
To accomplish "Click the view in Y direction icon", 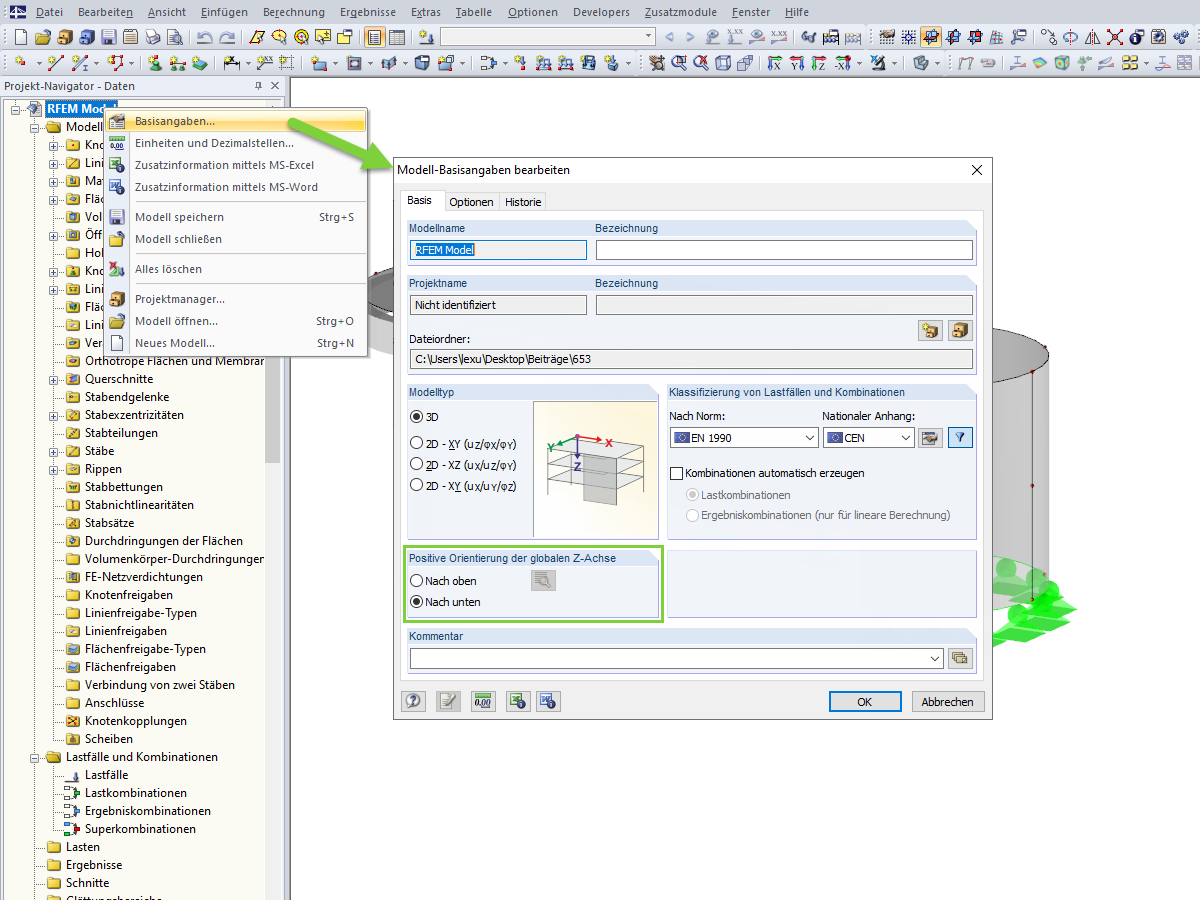I will pos(797,63).
